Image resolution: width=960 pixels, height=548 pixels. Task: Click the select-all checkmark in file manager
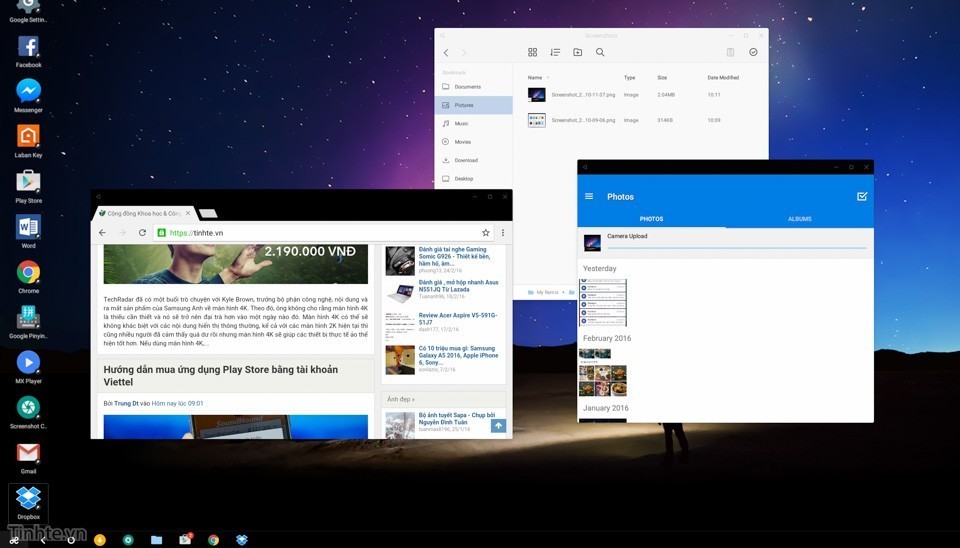[x=753, y=53]
